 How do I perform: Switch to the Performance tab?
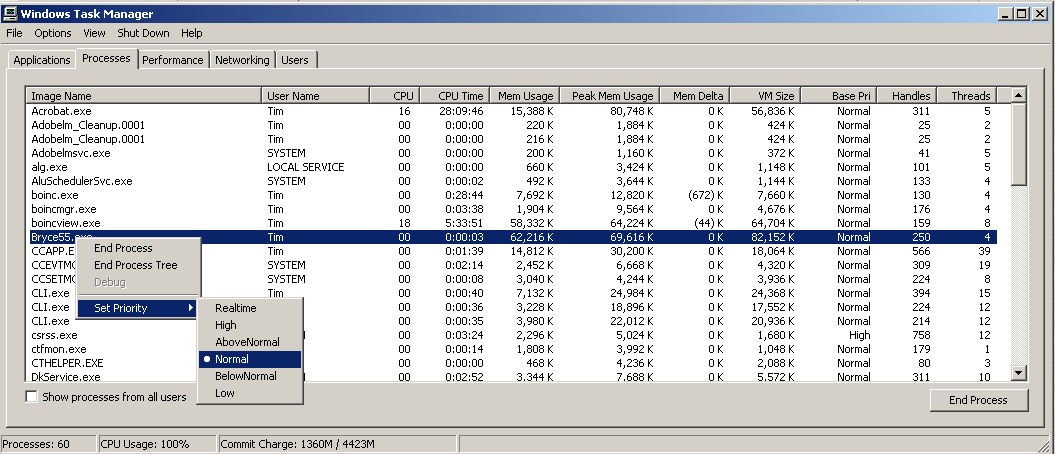[x=172, y=60]
